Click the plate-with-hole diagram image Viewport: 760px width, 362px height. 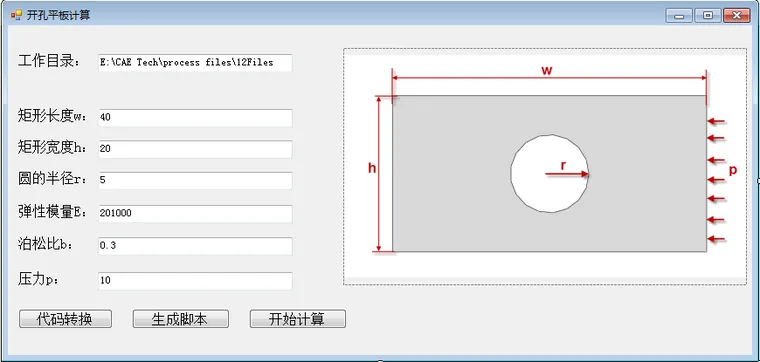[x=545, y=166]
